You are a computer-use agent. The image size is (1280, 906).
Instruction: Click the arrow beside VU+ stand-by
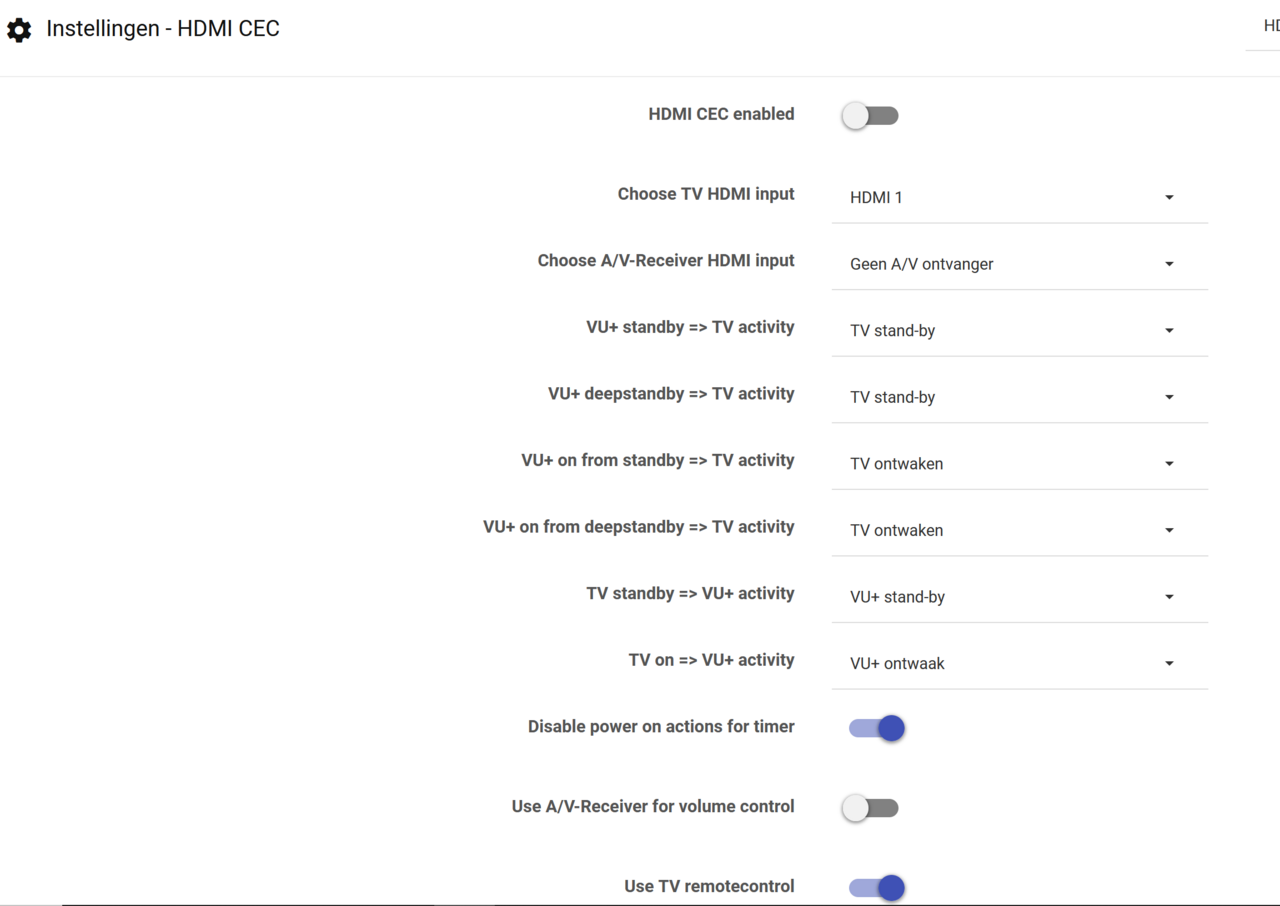tap(1169, 597)
